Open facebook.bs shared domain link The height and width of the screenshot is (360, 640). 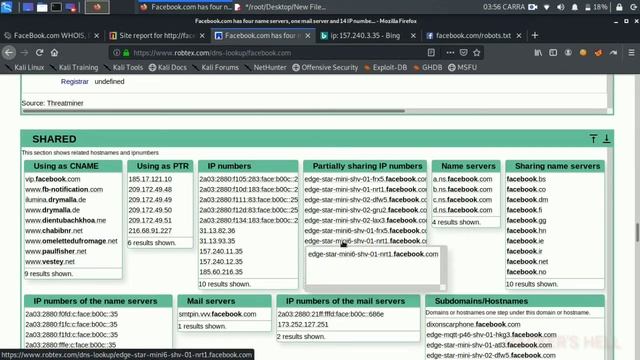(x=526, y=179)
